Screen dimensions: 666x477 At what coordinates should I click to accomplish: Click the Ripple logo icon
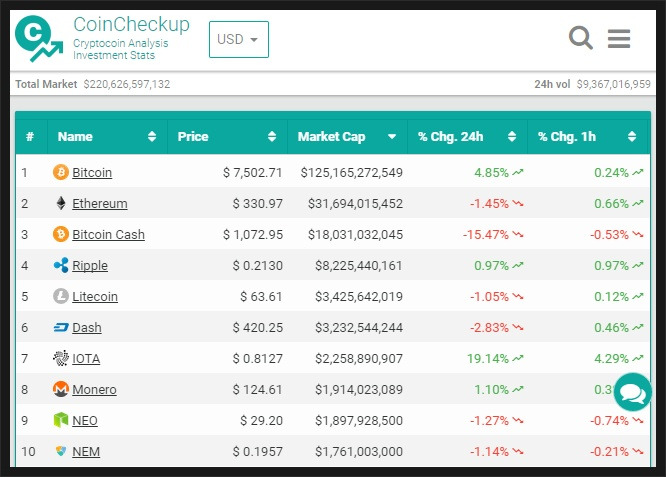pyautogui.click(x=61, y=265)
